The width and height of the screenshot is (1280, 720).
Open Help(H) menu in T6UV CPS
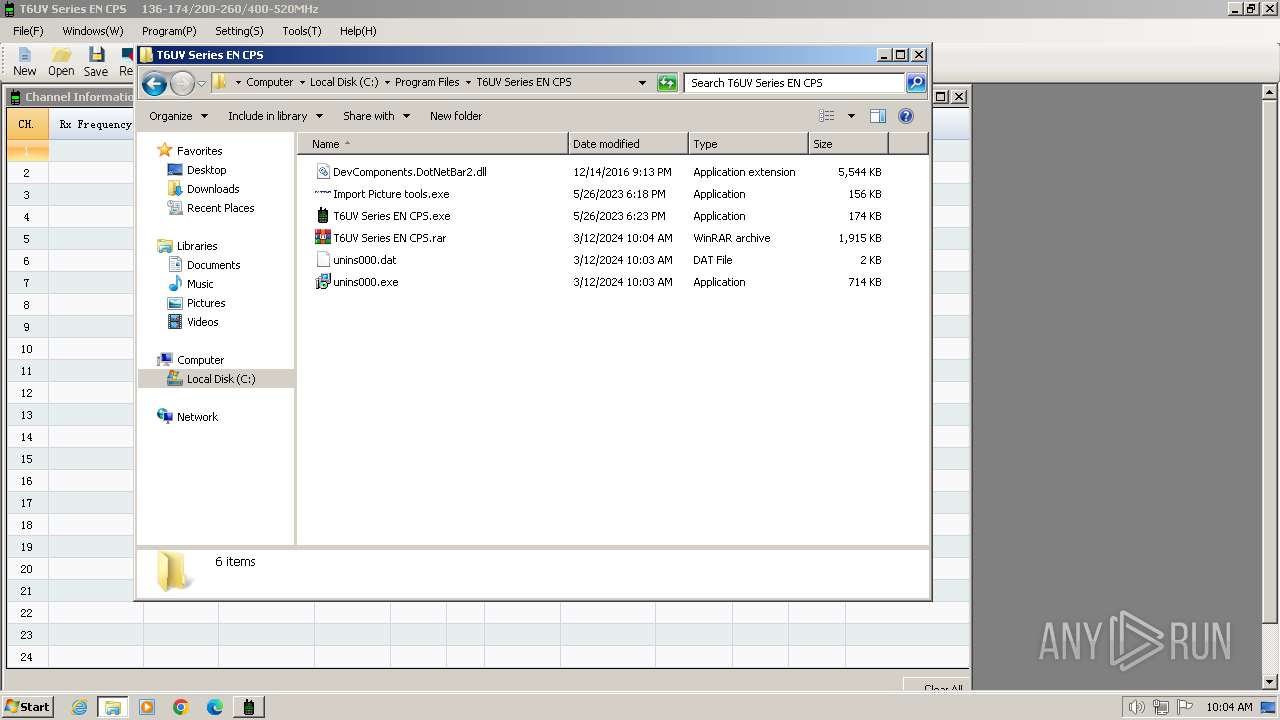[358, 31]
